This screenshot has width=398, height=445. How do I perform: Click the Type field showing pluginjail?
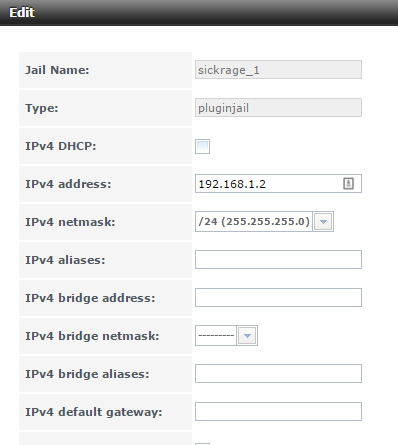tap(278, 108)
